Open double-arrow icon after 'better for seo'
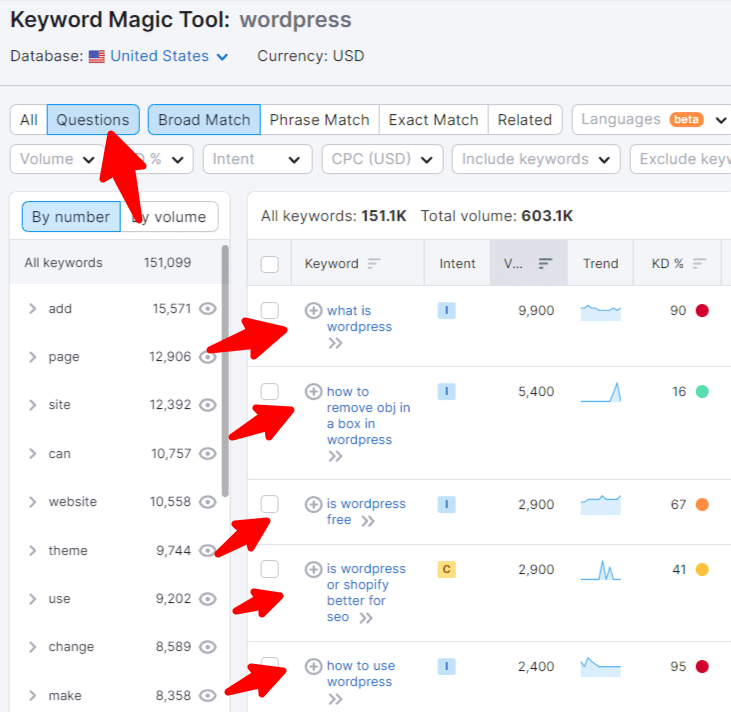The image size is (731, 712). (366, 618)
